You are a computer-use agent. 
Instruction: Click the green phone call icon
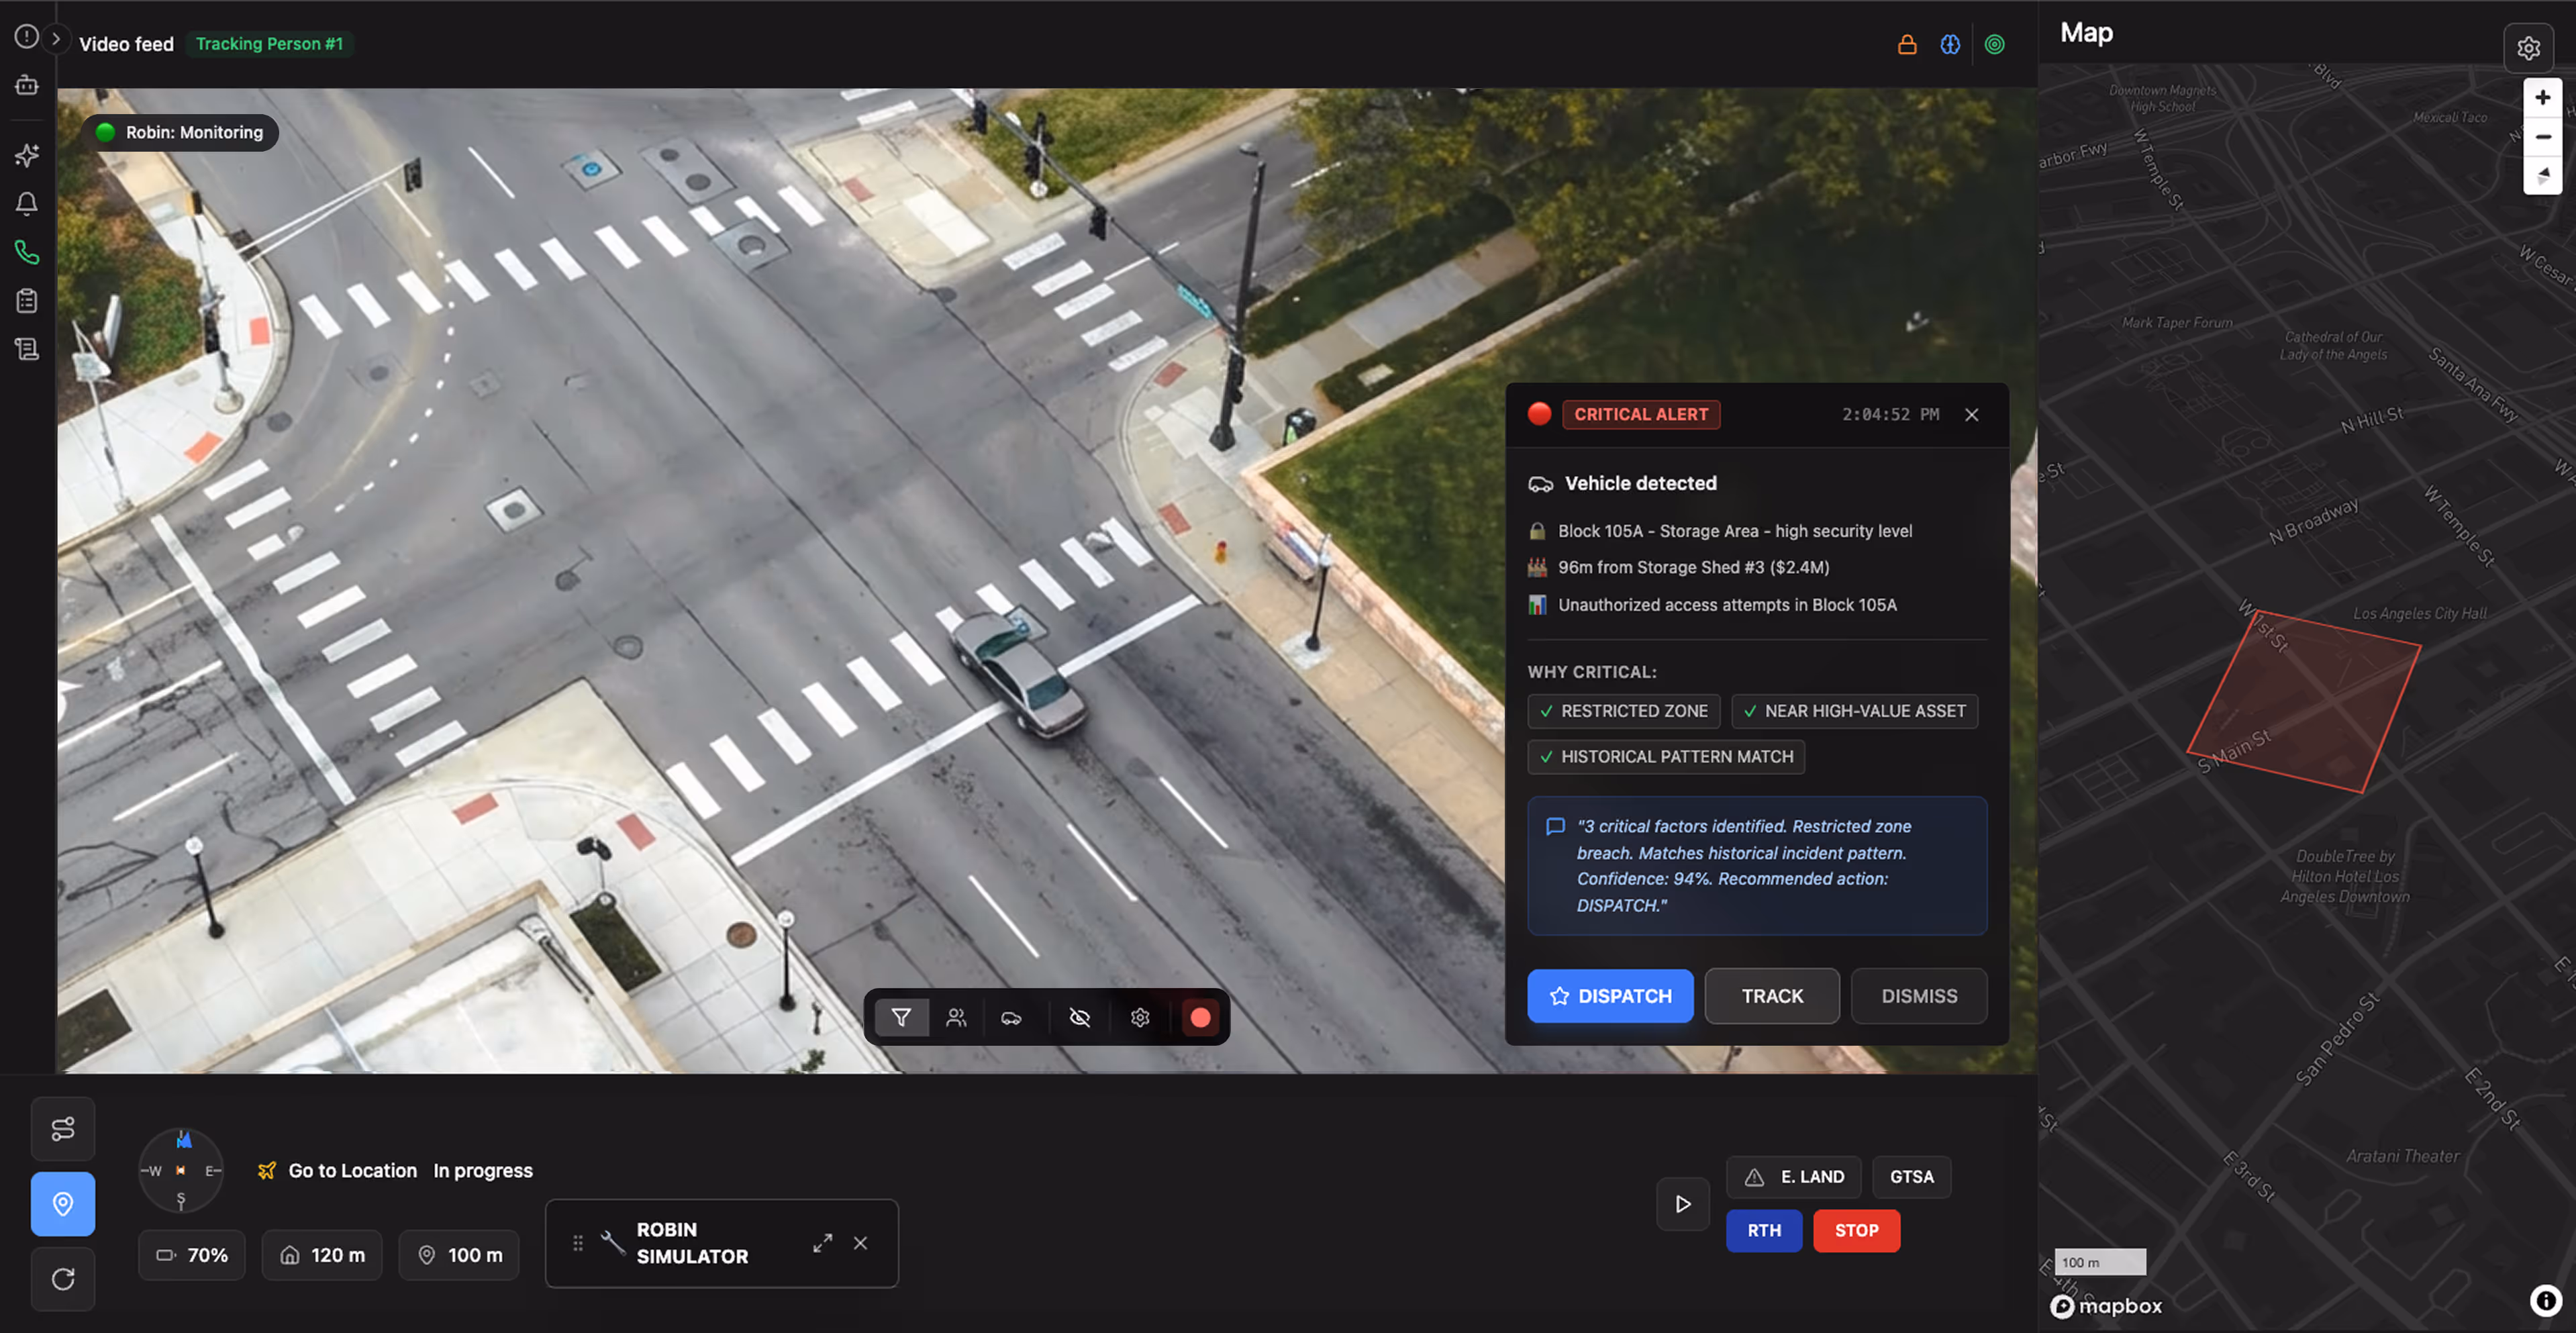point(27,253)
